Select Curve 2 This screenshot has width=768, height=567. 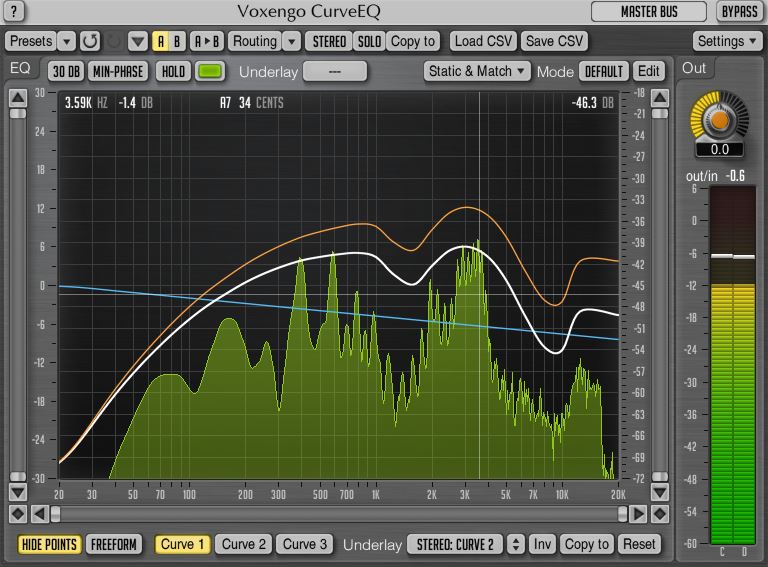(x=243, y=544)
